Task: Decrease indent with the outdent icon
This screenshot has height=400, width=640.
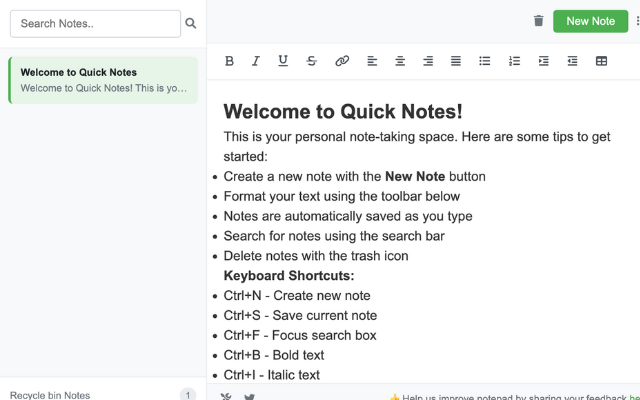Action: click(x=572, y=61)
